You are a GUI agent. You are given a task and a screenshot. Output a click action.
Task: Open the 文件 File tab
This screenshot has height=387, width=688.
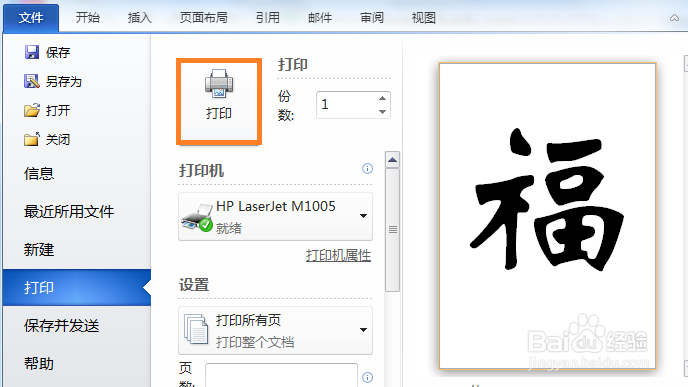[x=31, y=18]
